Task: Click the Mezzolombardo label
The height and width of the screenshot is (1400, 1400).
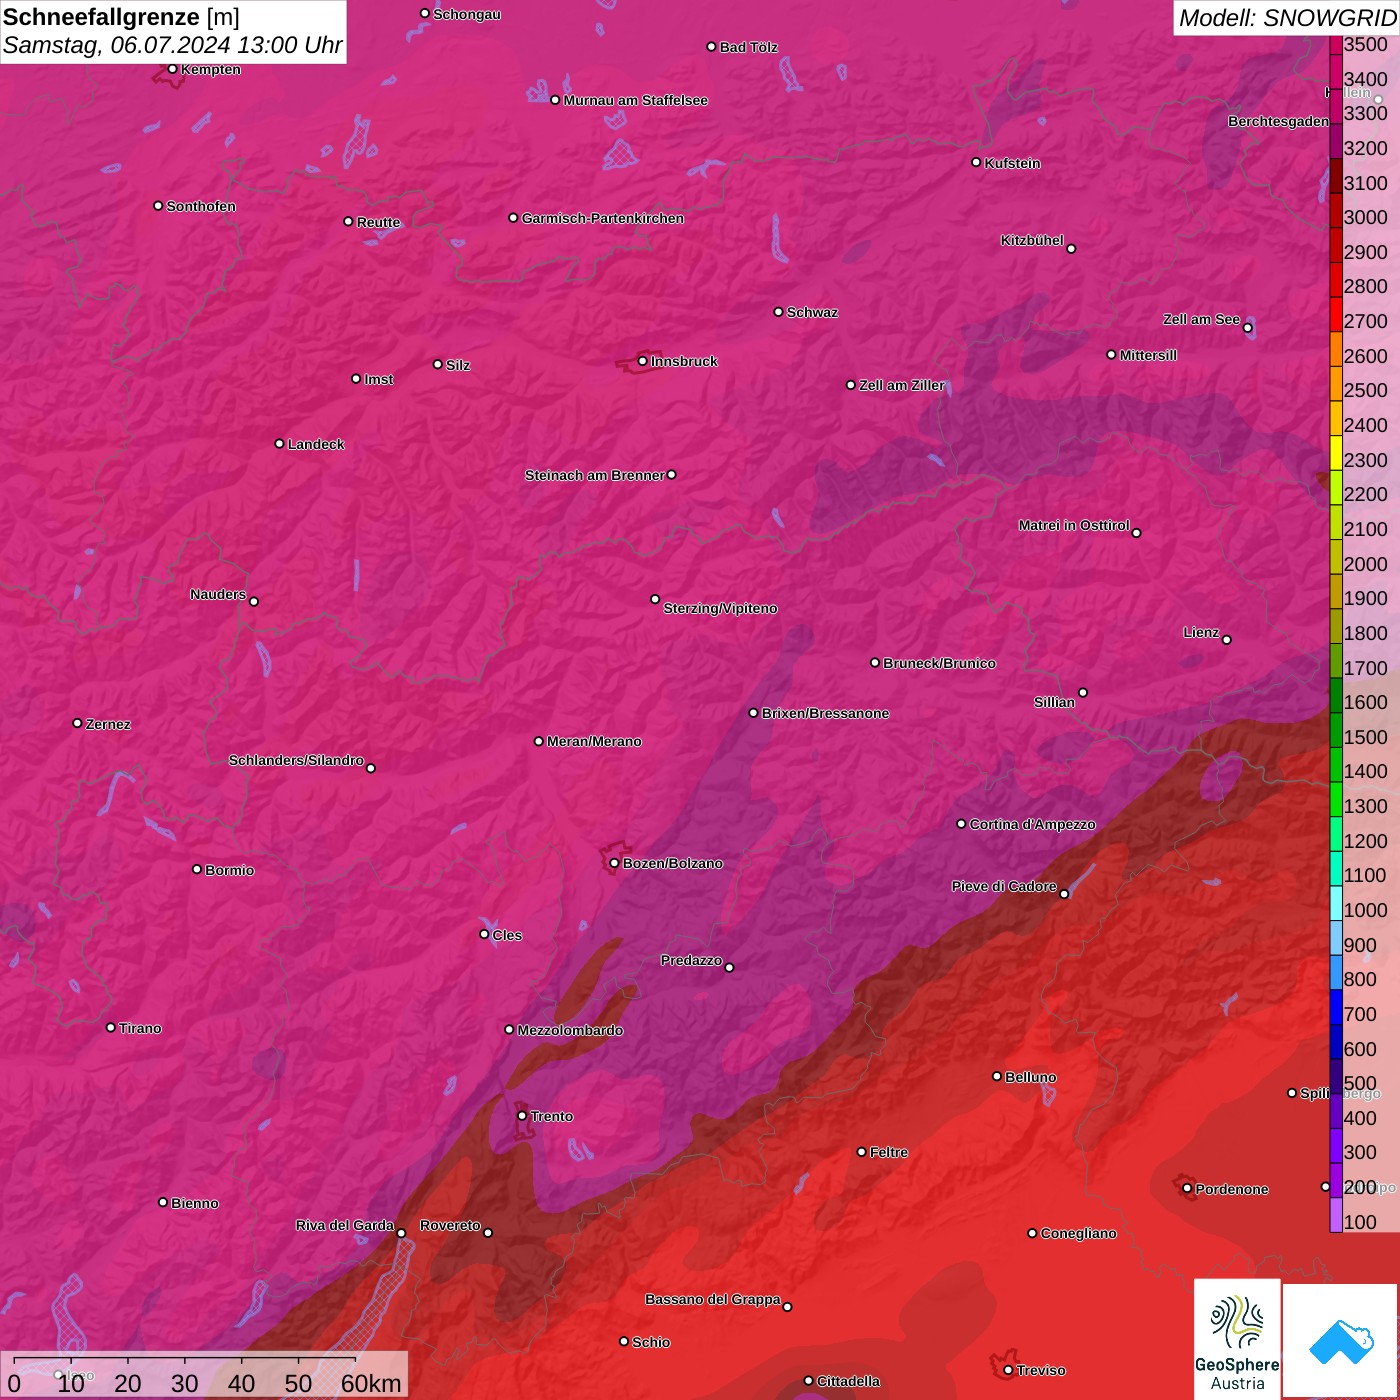Action: click(570, 1030)
